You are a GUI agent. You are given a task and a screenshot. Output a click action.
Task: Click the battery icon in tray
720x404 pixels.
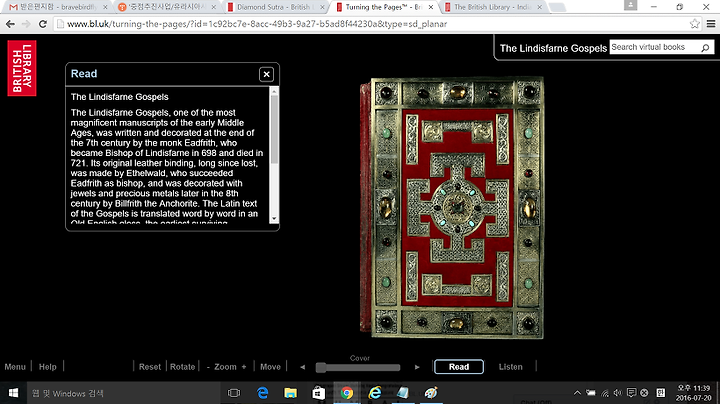[x=591, y=393]
